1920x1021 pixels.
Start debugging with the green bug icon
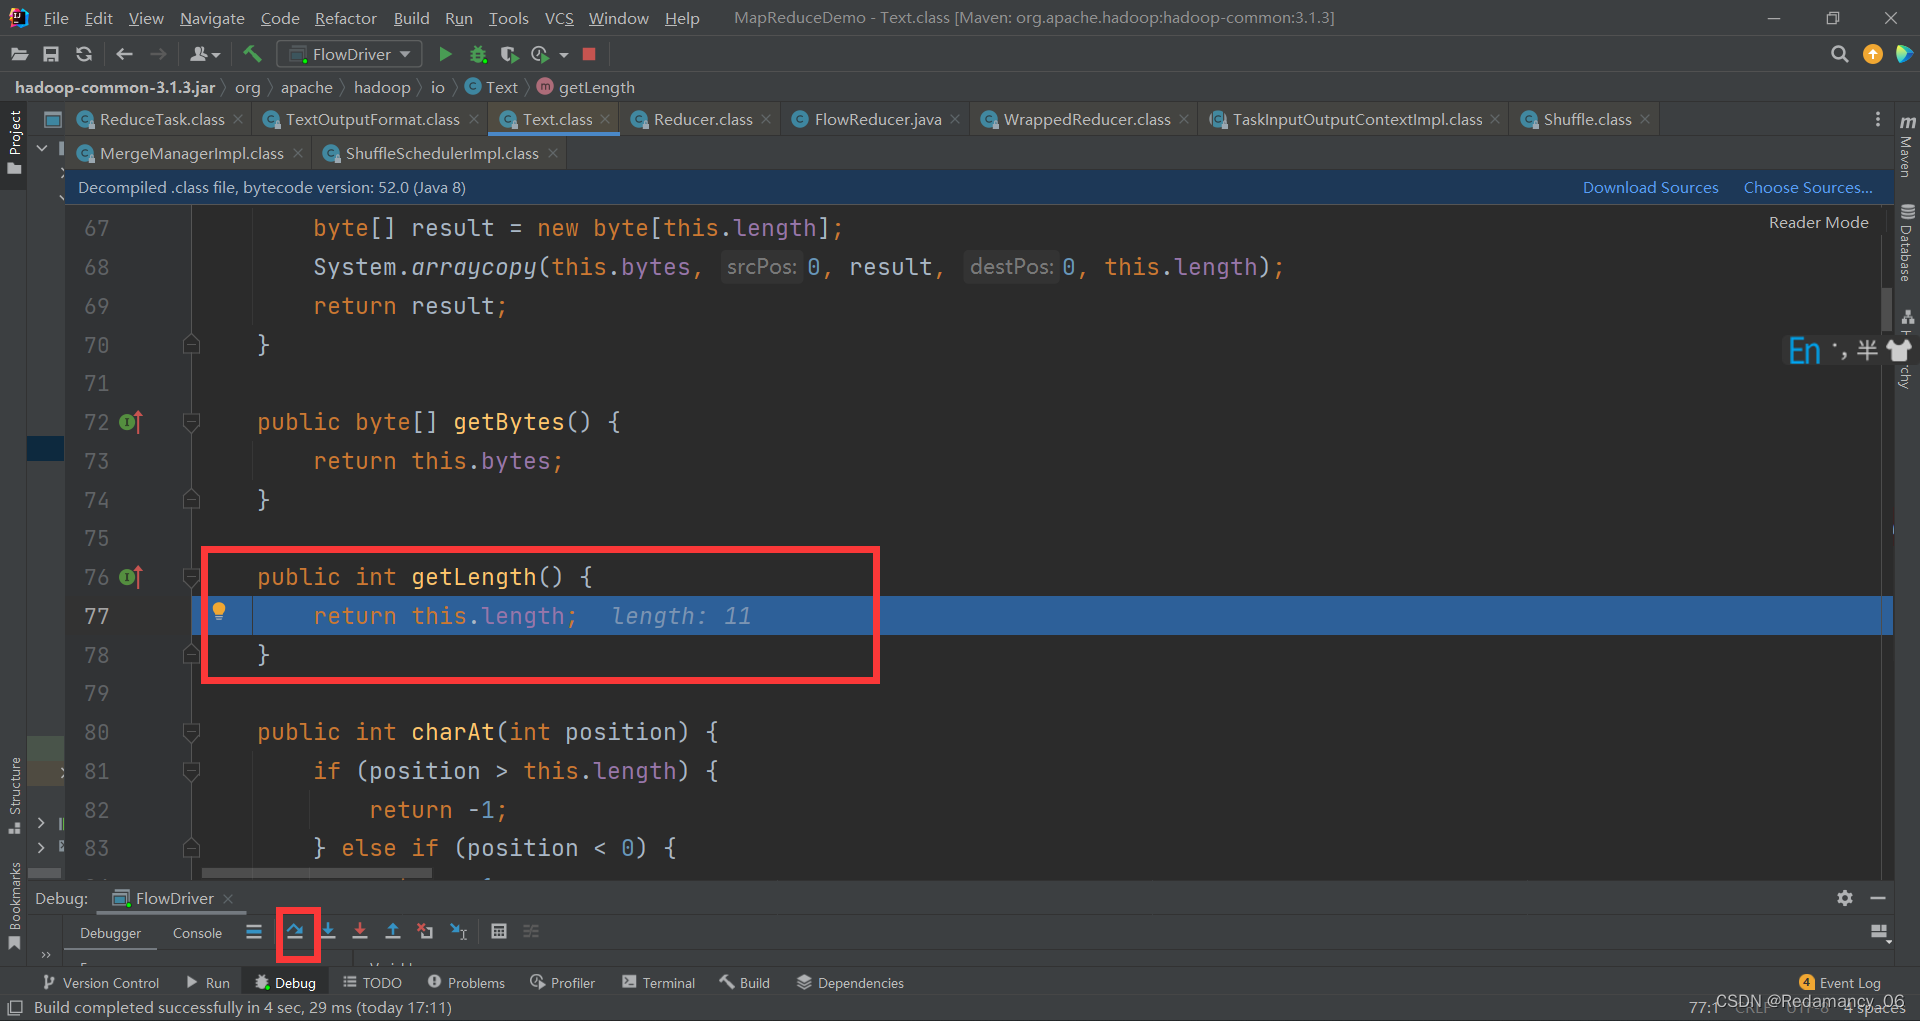pos(478,54)
